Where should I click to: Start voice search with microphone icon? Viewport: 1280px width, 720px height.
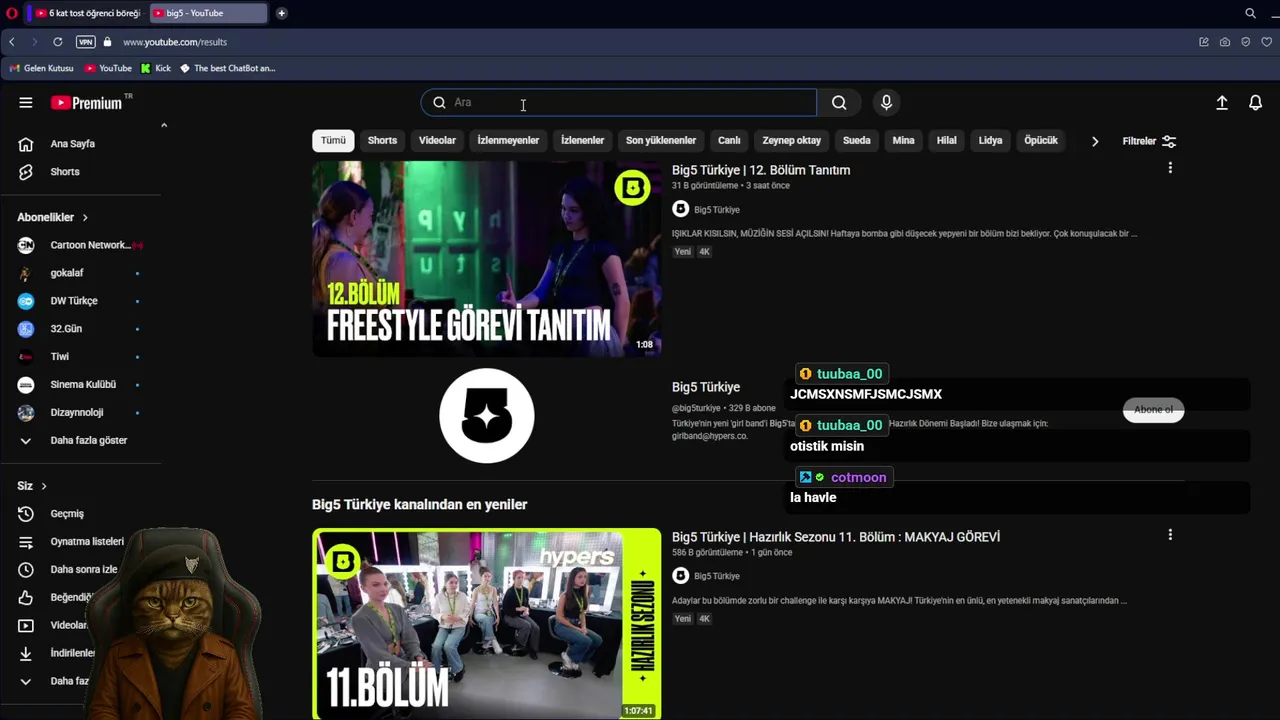click(x=886, y=102)
